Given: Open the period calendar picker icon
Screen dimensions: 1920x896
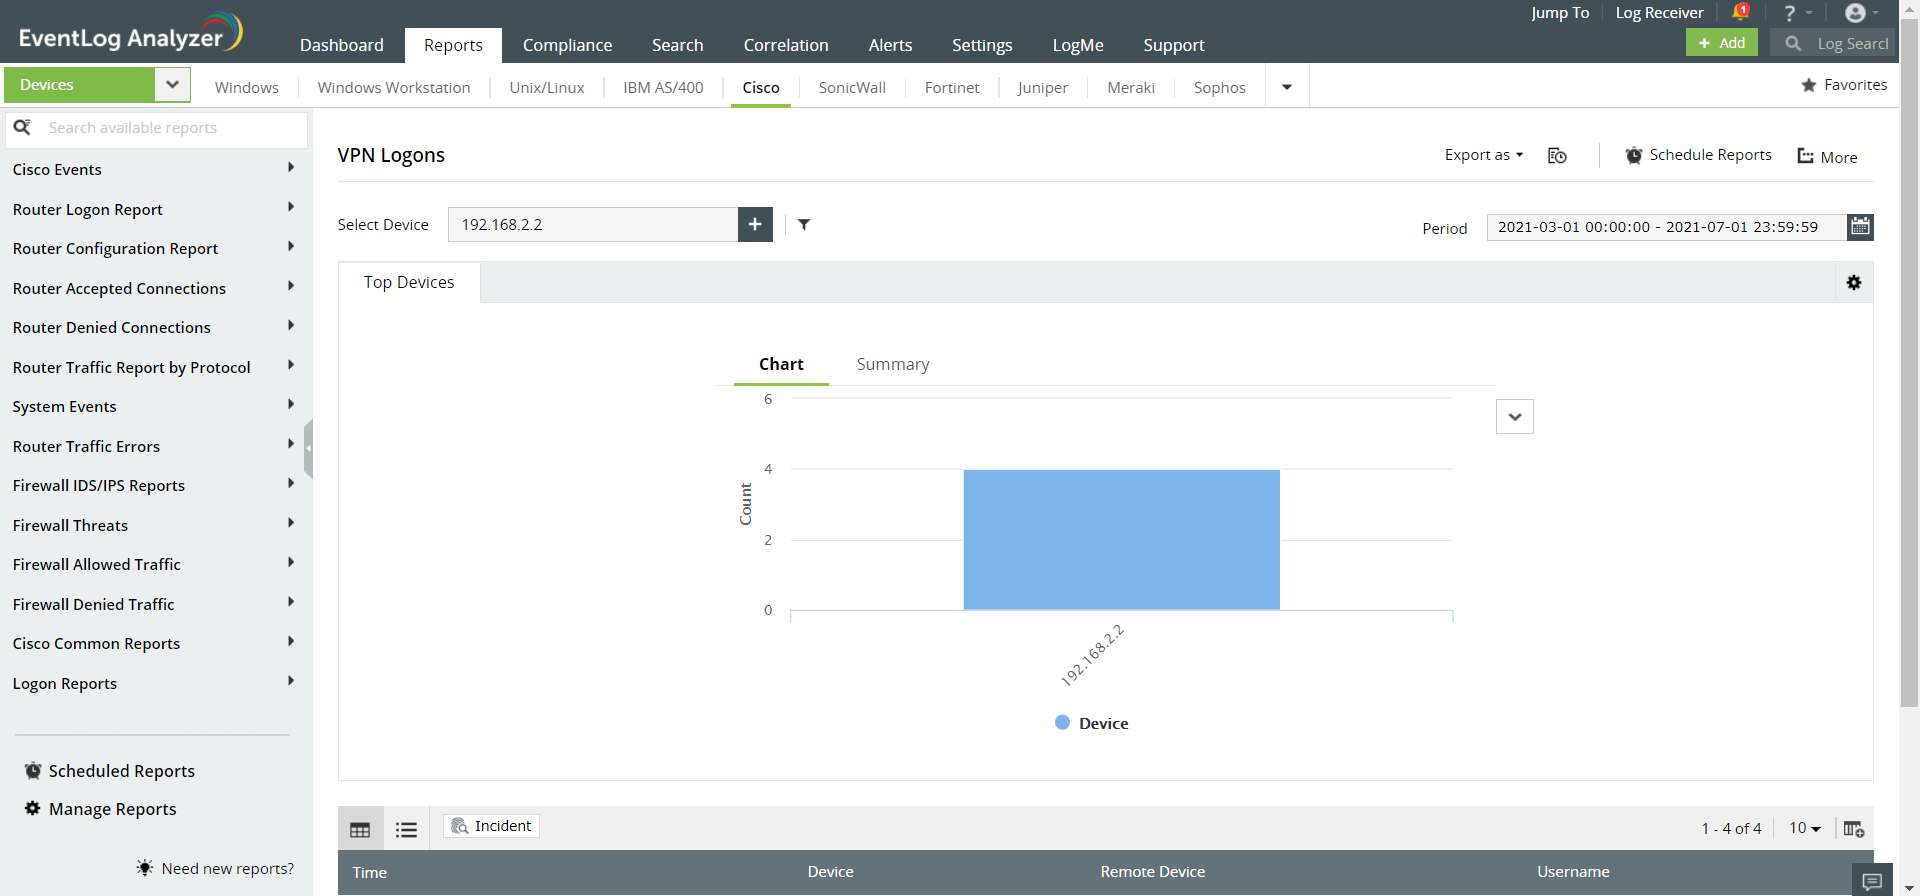Looking at the screenshot, I should pyautogui.click(x=1860, y=226).
